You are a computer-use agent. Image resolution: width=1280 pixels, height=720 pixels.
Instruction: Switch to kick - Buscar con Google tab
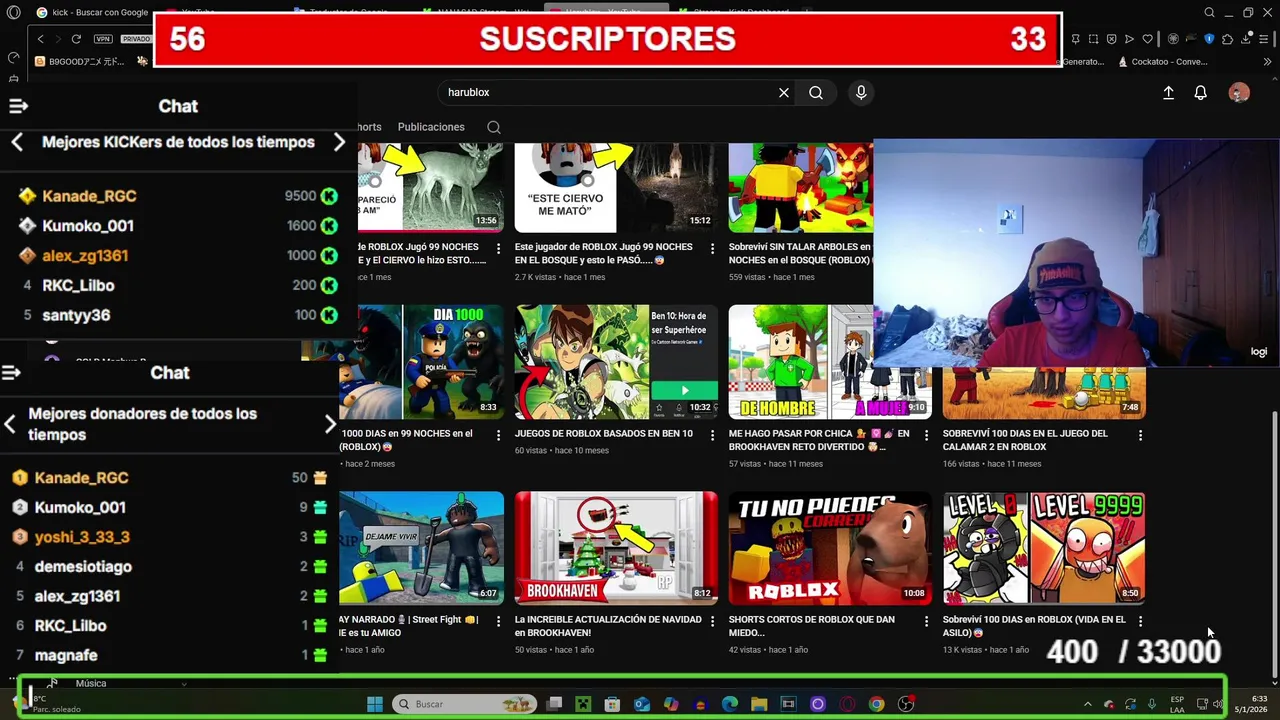point(92,12)
